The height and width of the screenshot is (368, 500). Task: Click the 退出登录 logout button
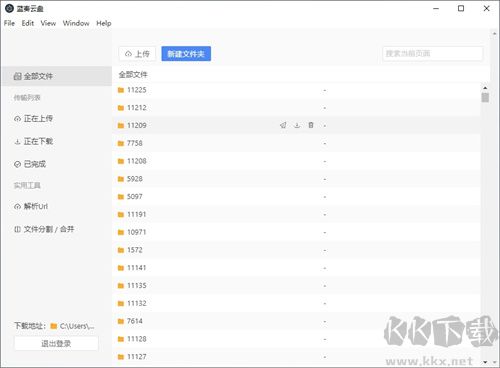56,343
